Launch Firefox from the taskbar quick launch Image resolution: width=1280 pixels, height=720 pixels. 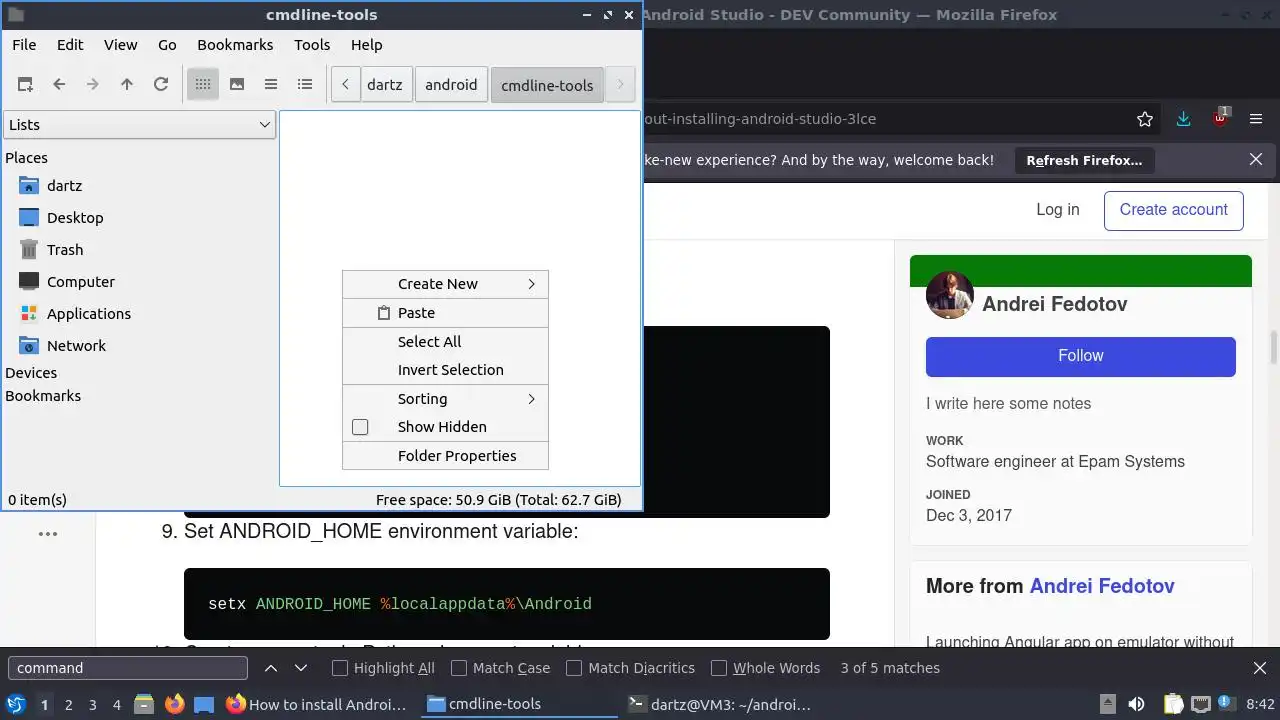[x=175, y=704]
